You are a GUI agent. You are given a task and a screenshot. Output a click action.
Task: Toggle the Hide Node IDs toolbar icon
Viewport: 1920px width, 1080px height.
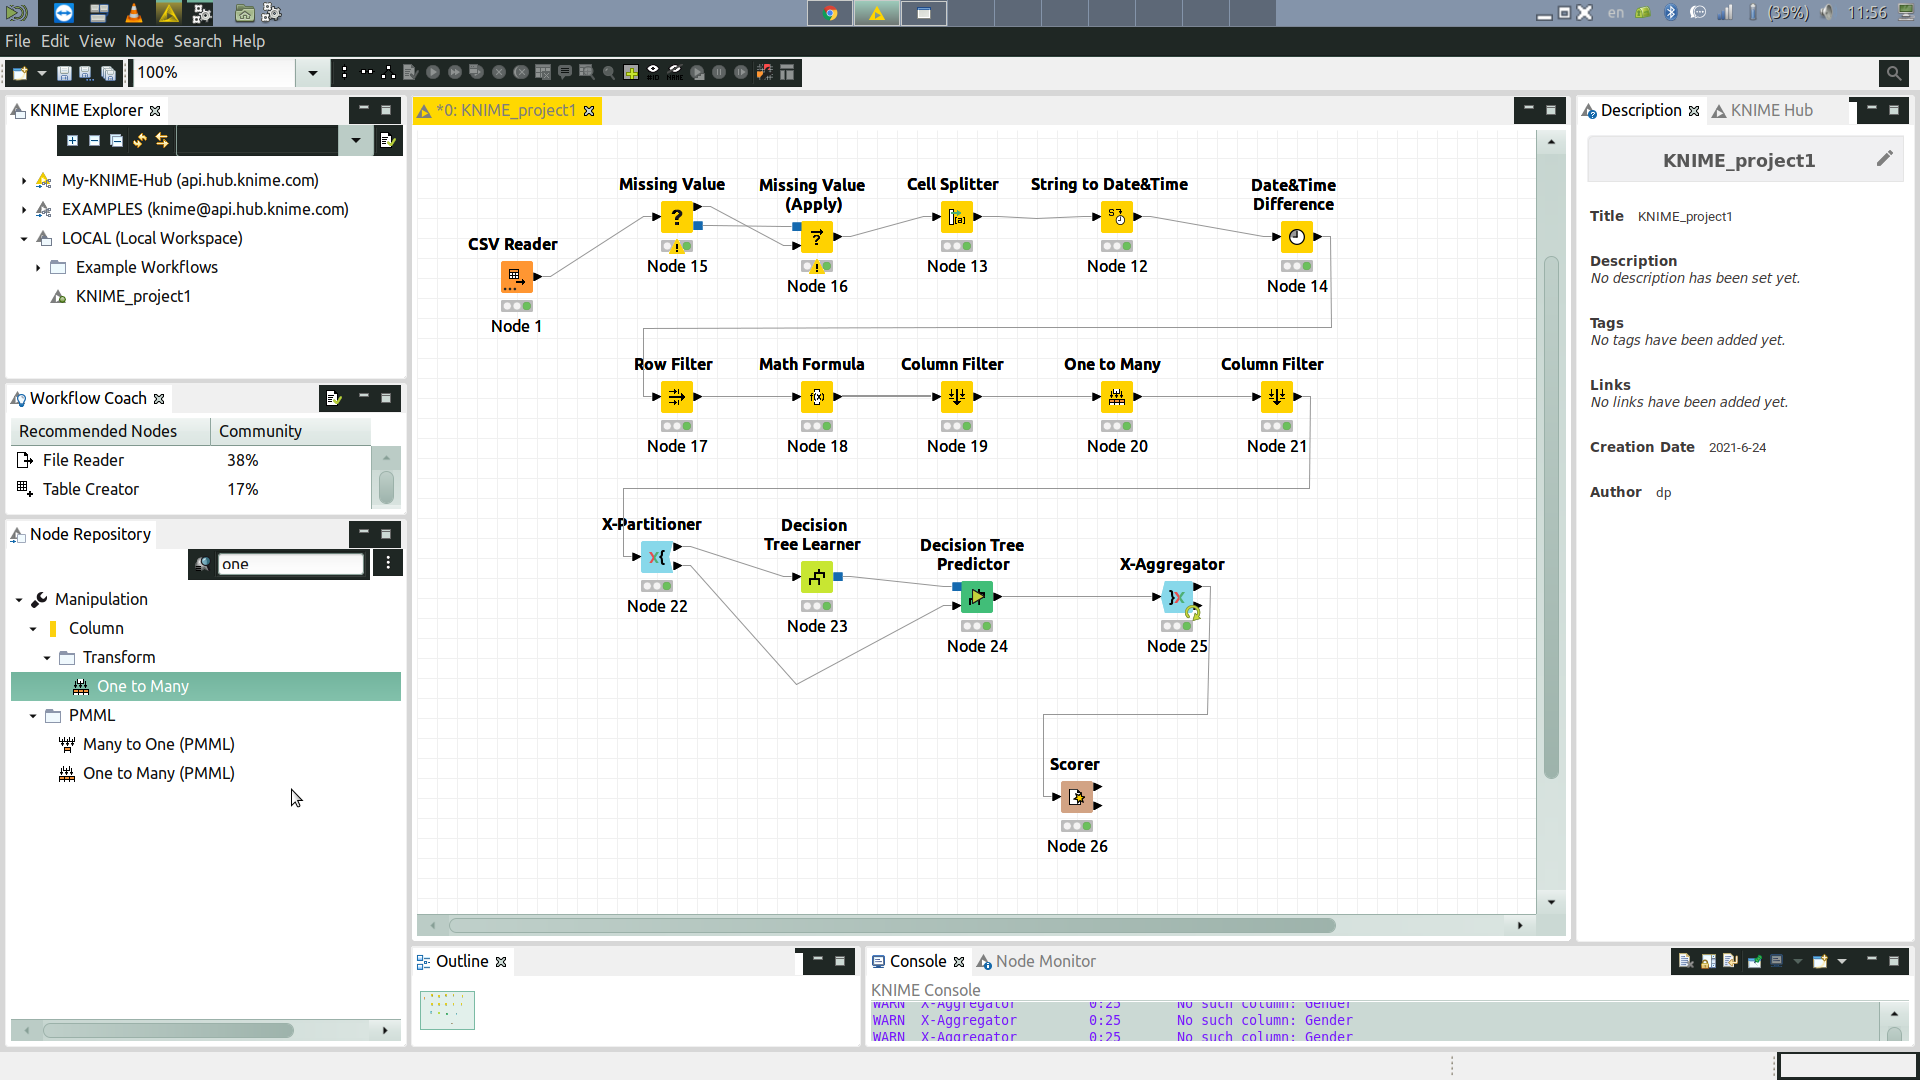click(651, 72)
